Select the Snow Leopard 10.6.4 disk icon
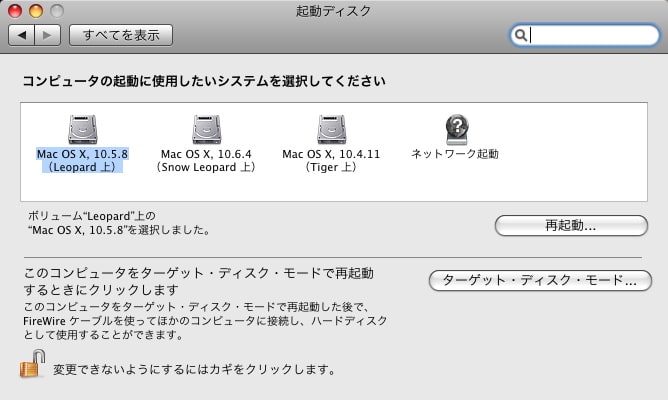668x400 pixels. click(207, 129)
